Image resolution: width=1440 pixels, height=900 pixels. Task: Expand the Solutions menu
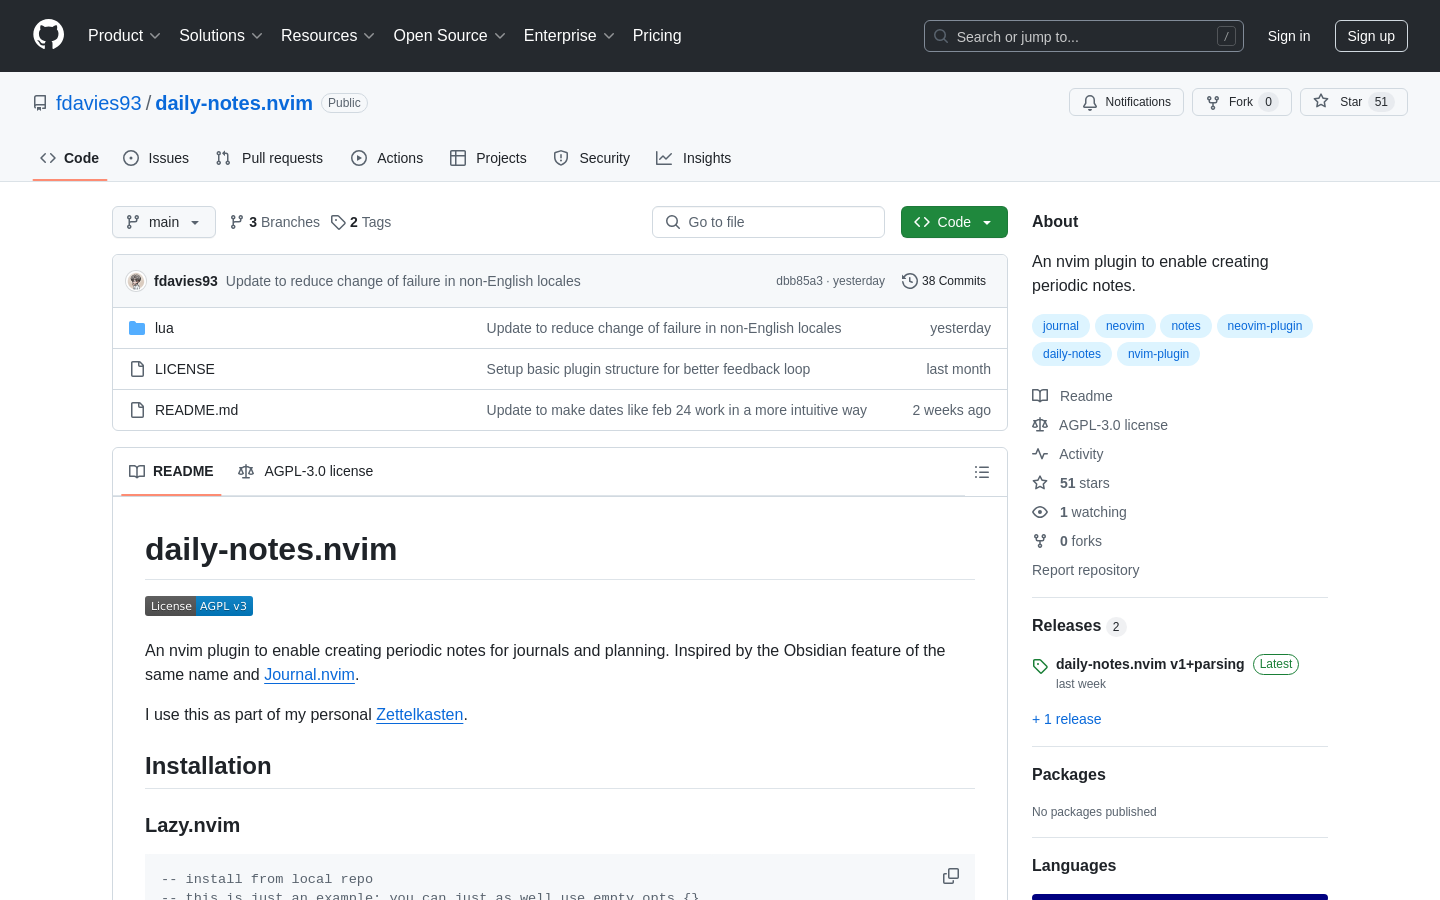(x=221, y=36)
